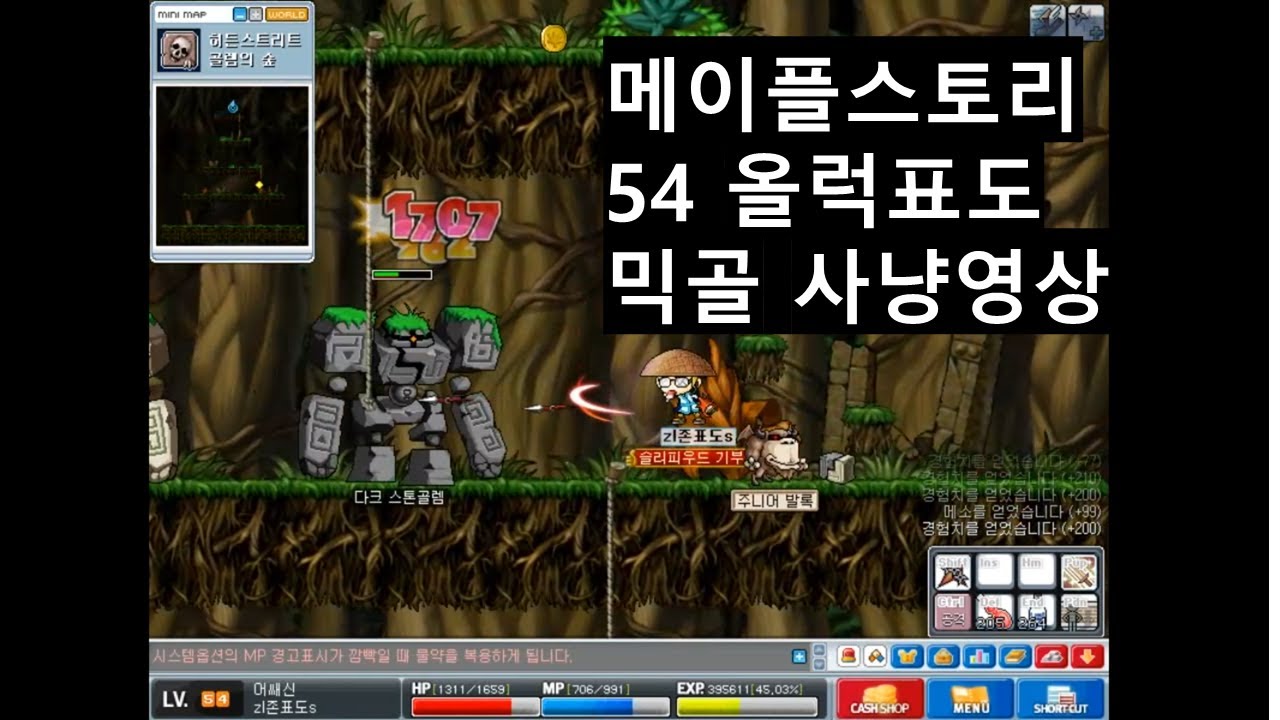Open the inventory bag icon
Viewport: 1280px width, 720px height.
tap(944, 656)
